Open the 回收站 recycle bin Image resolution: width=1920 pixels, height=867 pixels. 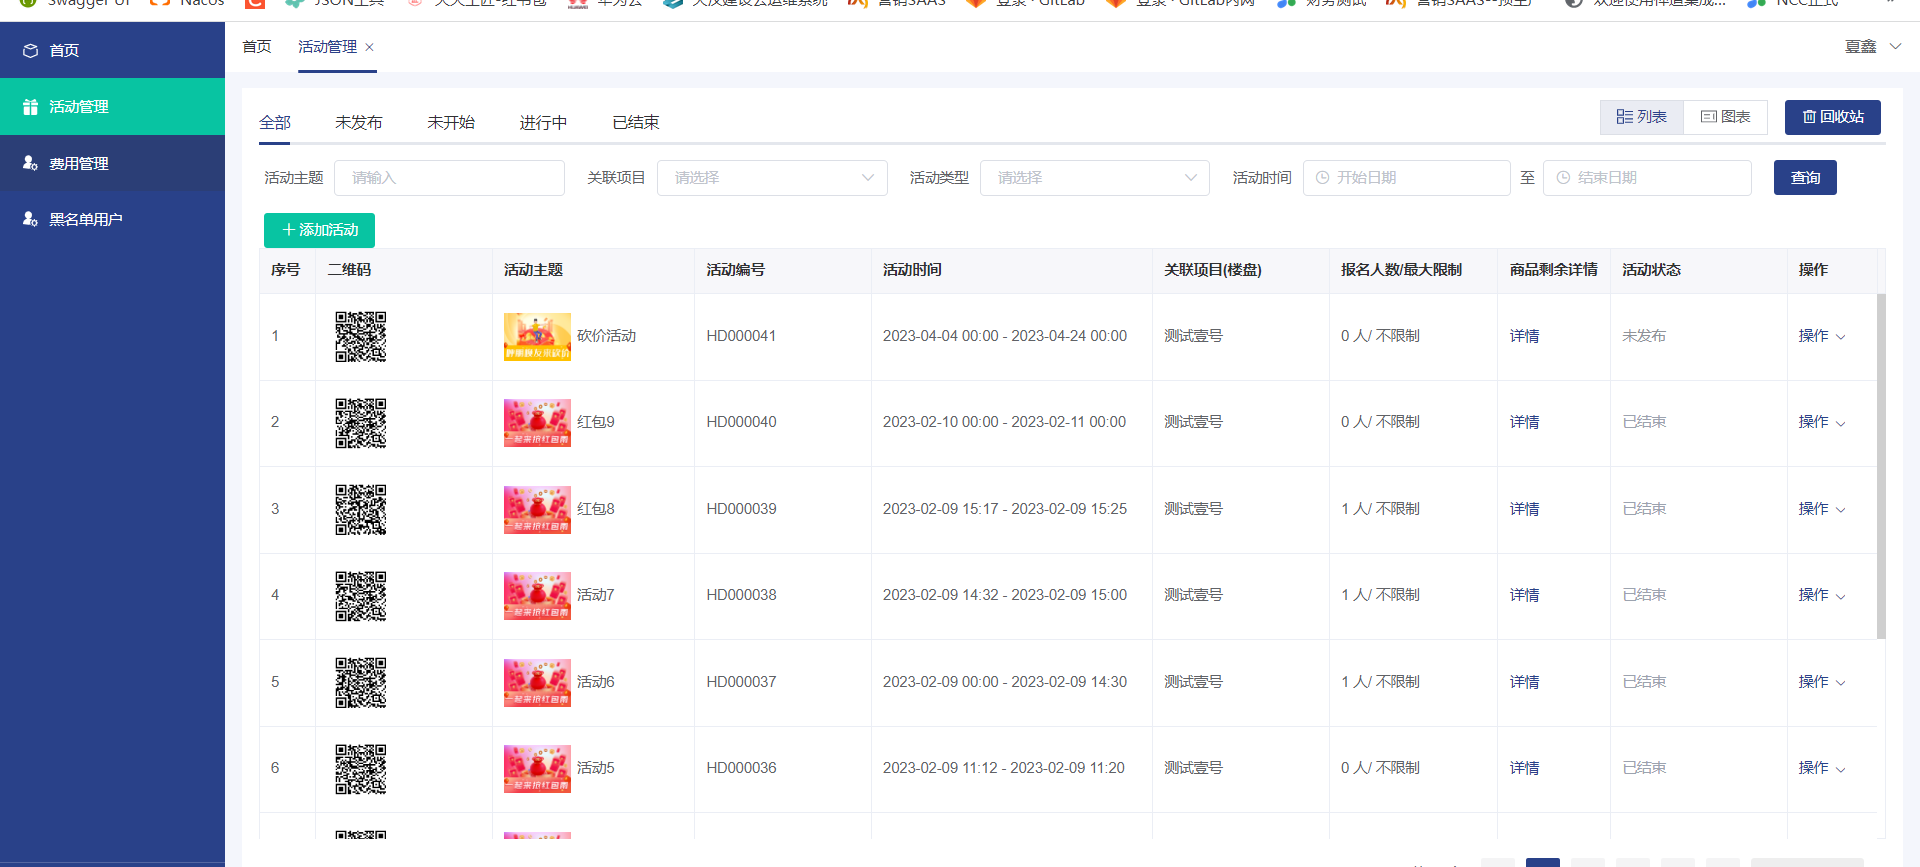click(1833, 117)
